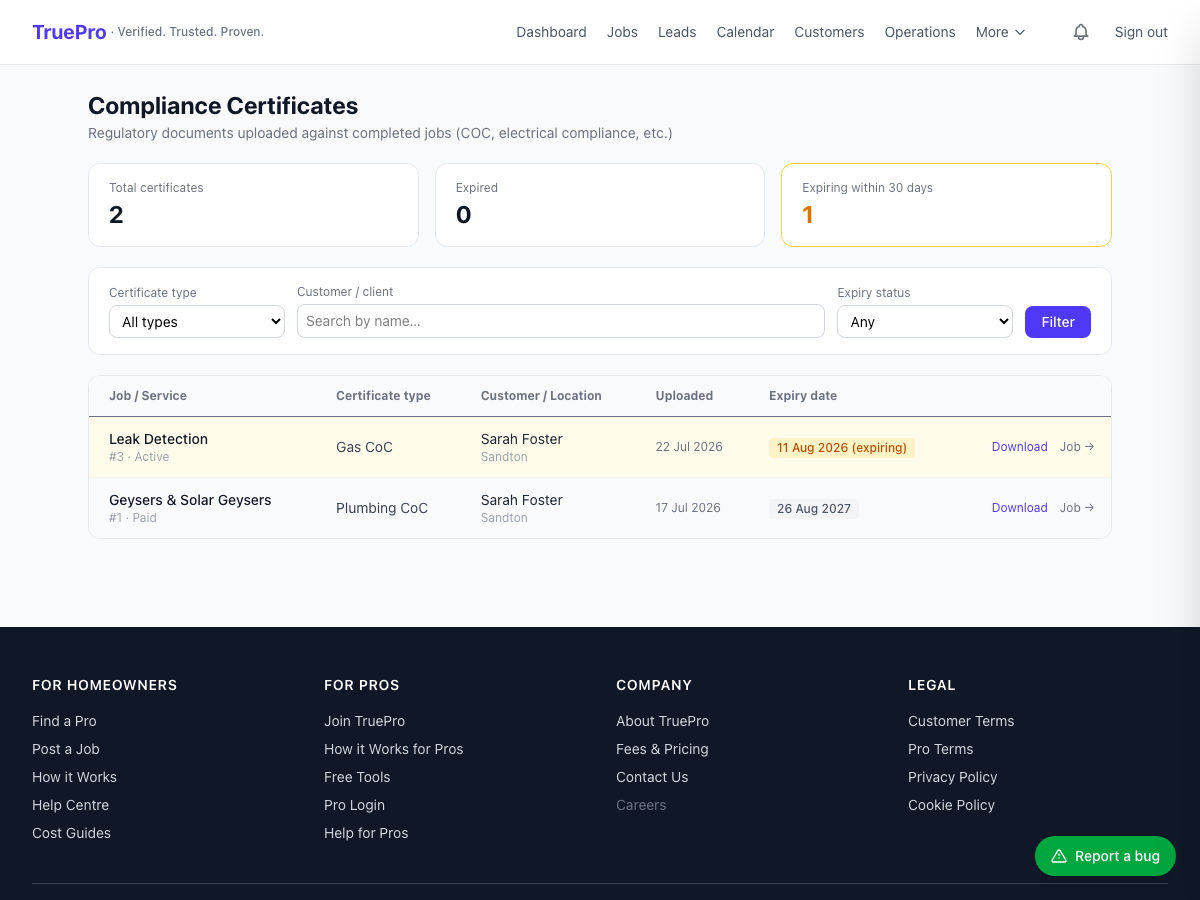Viewport: 1200px width, 900px height.
Task: Open Find a Pro footer link
Action: (64, 721)
